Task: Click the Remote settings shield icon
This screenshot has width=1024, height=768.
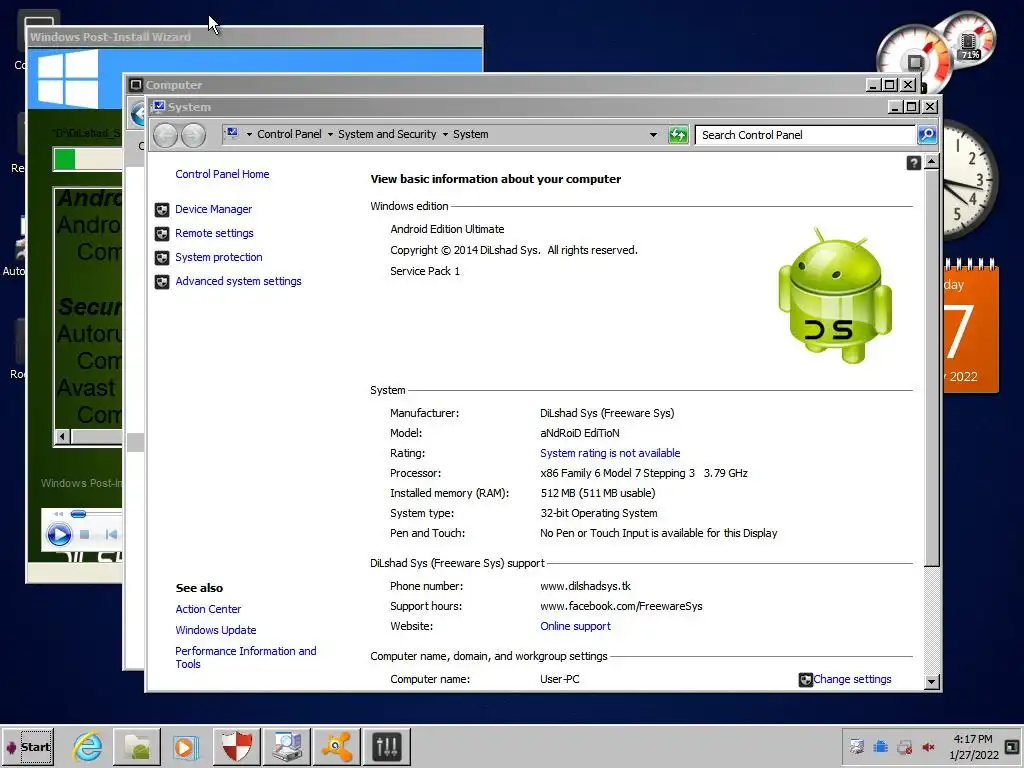Action: pyautogui.click(x=162, y=234)
